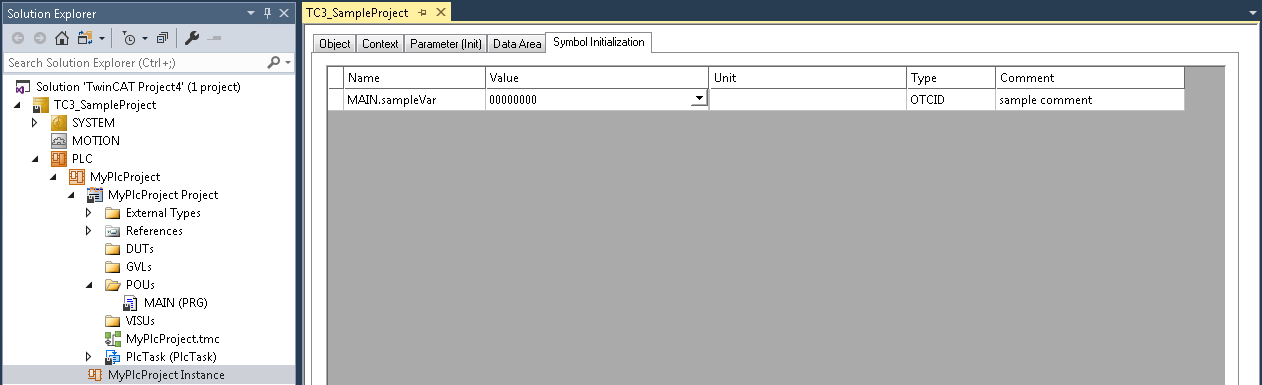Click the SYSTEM node icon
1262x385 pixels.
click(58, 123)
